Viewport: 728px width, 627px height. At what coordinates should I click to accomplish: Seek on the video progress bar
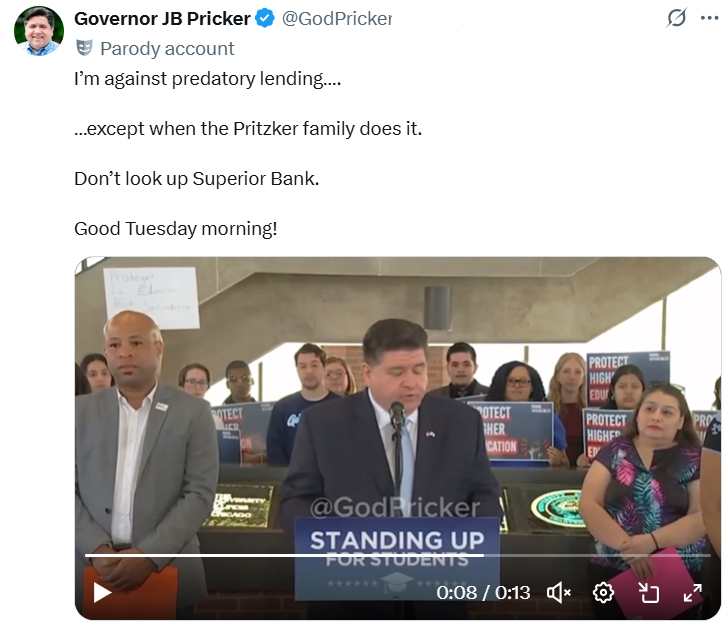pyautogui.click(x=397, y=555)
